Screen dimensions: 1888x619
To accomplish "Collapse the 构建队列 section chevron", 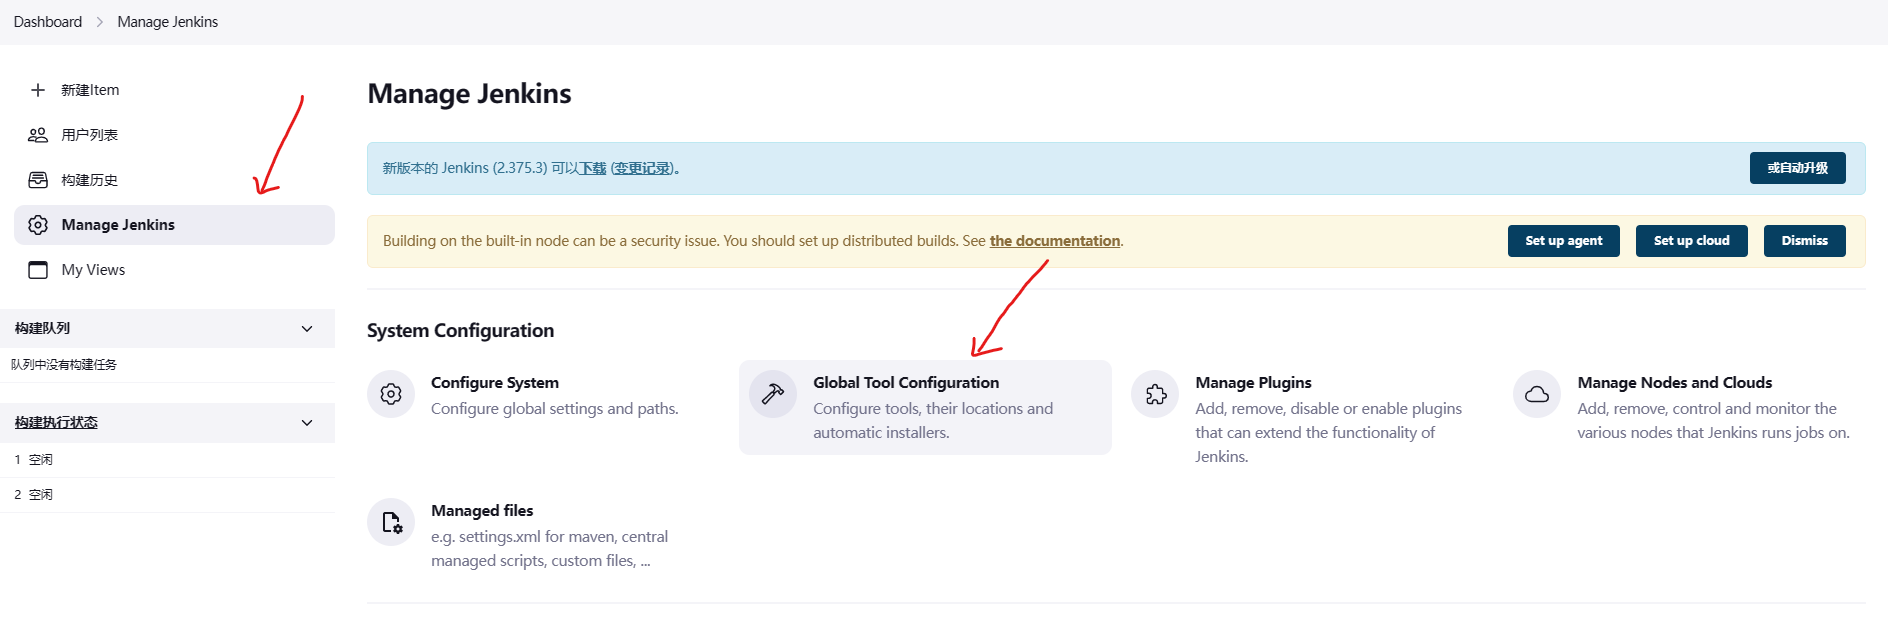I will [307, 328].
